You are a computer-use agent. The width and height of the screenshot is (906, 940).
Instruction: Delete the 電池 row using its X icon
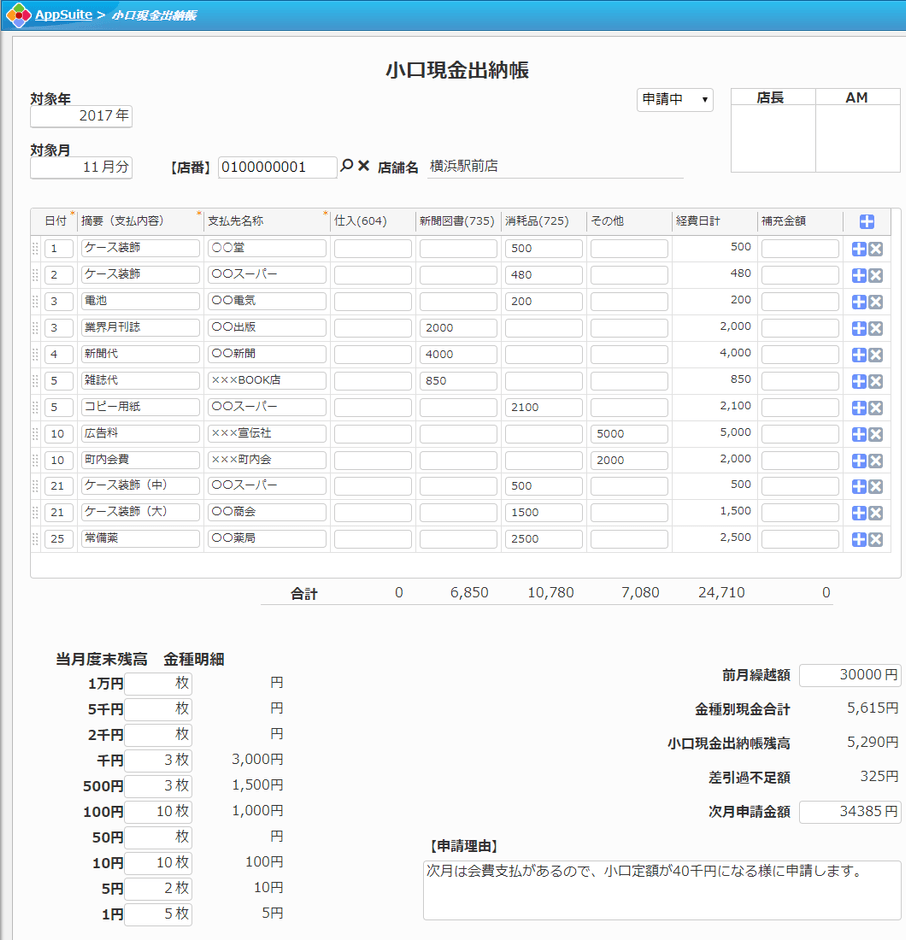click(x=875, y=301)
